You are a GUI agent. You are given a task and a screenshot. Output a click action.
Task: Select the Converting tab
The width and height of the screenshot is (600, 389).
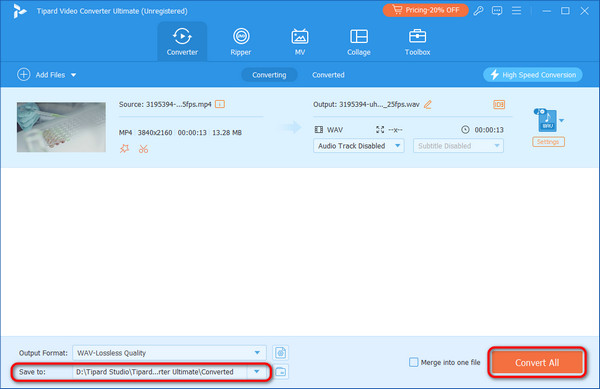coord(269,75)
